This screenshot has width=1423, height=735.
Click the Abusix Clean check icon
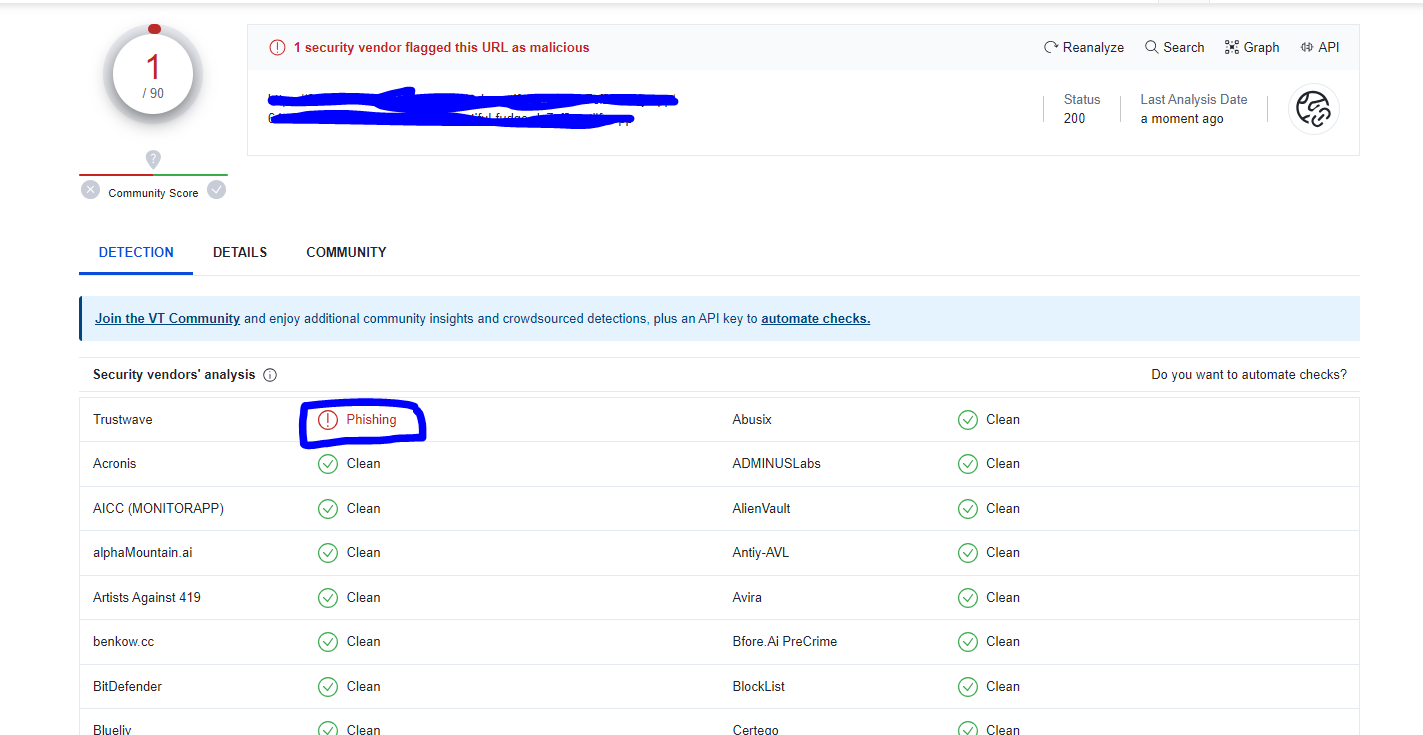tap(968, 420)
